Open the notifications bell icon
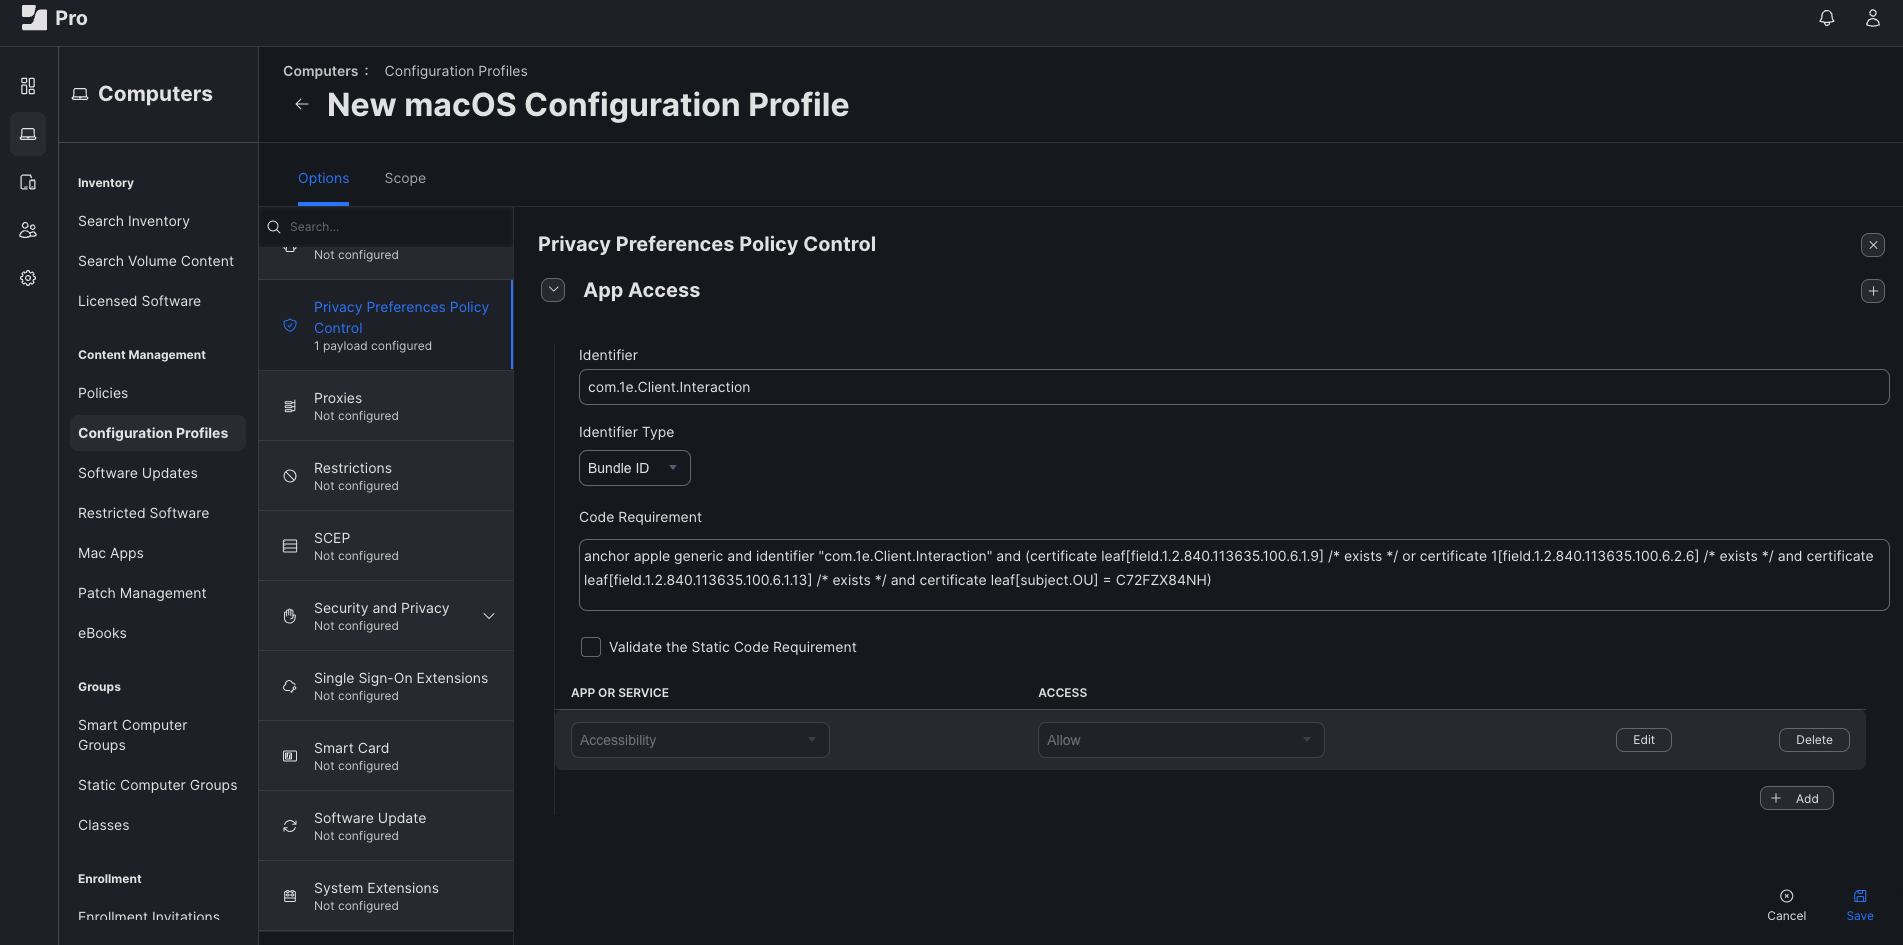 (x=1826, y=18)
